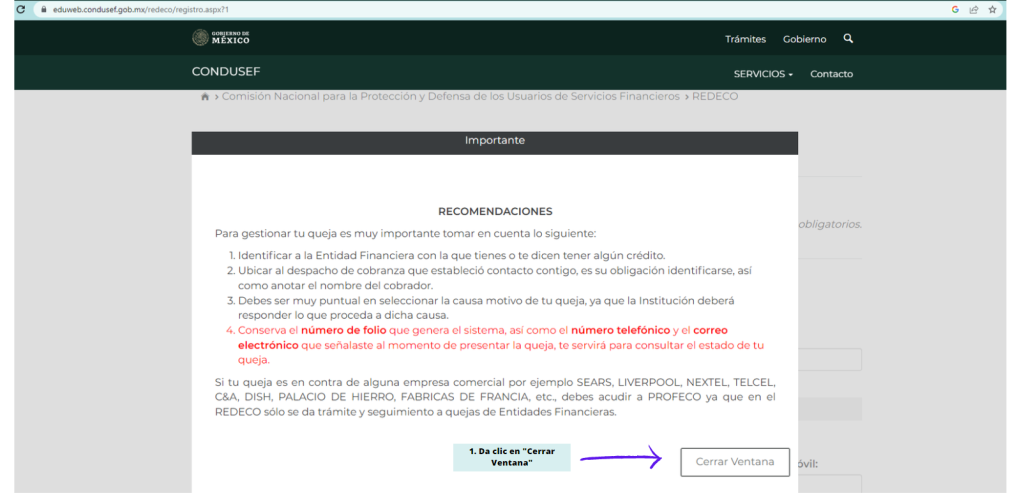Click the Google icon in address bar
This screenshot has width=1024, height=493.
(955, 9)
